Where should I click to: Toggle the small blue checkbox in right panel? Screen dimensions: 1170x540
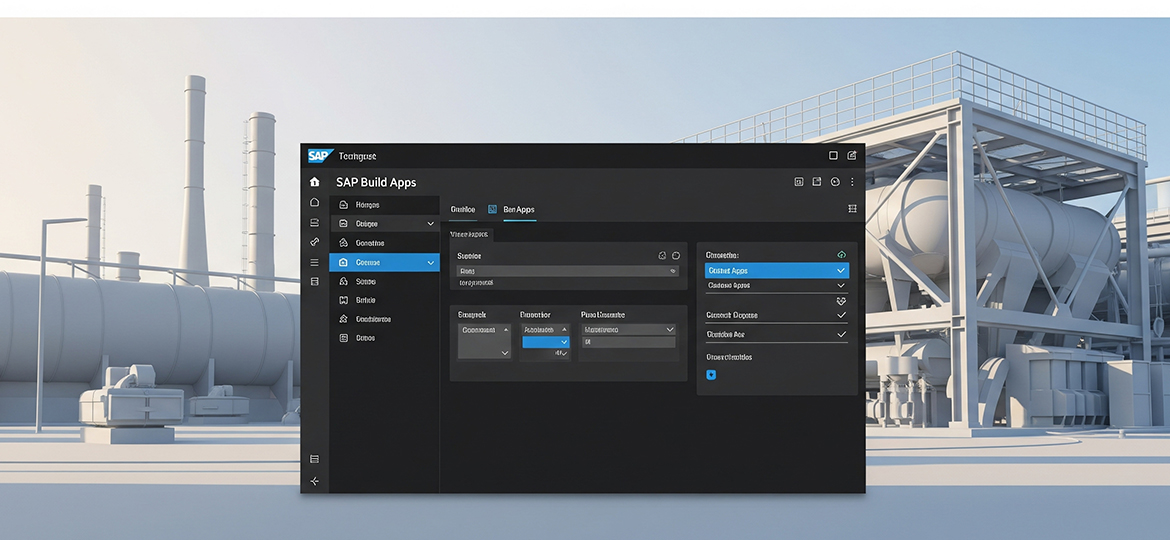tap(712, 375)
